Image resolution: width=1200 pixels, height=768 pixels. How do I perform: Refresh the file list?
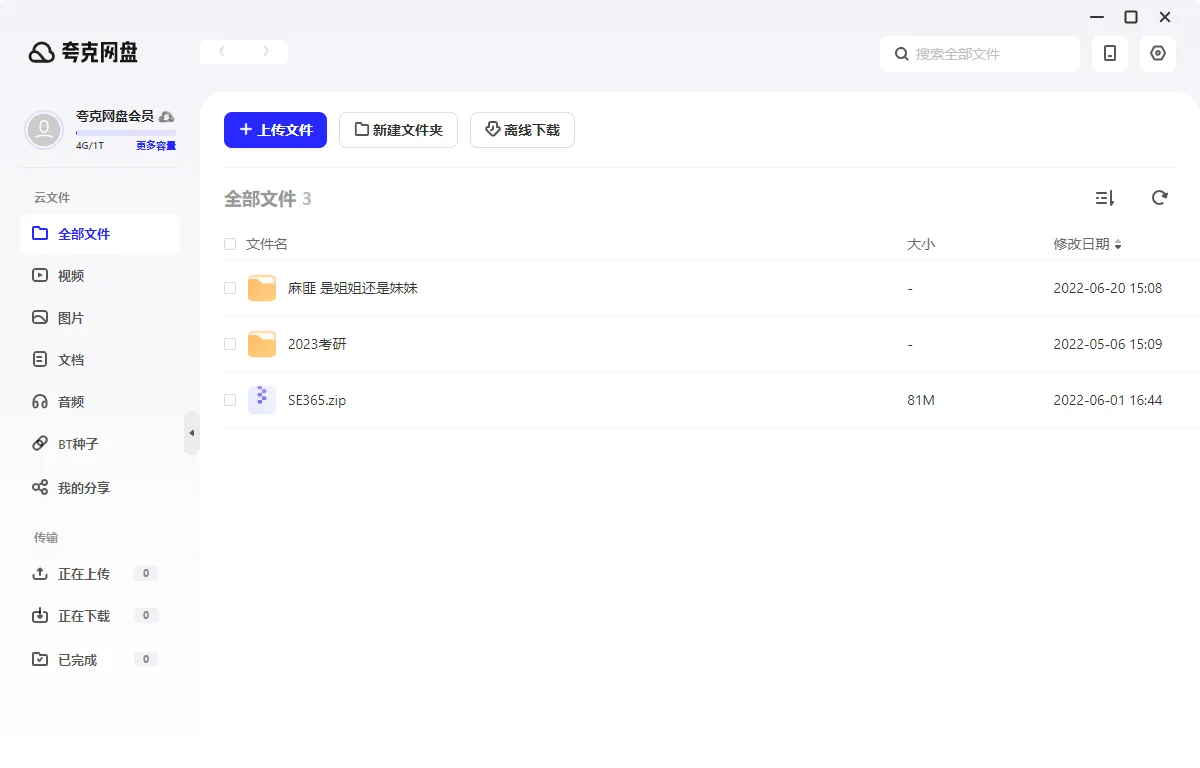[1160, 198]
